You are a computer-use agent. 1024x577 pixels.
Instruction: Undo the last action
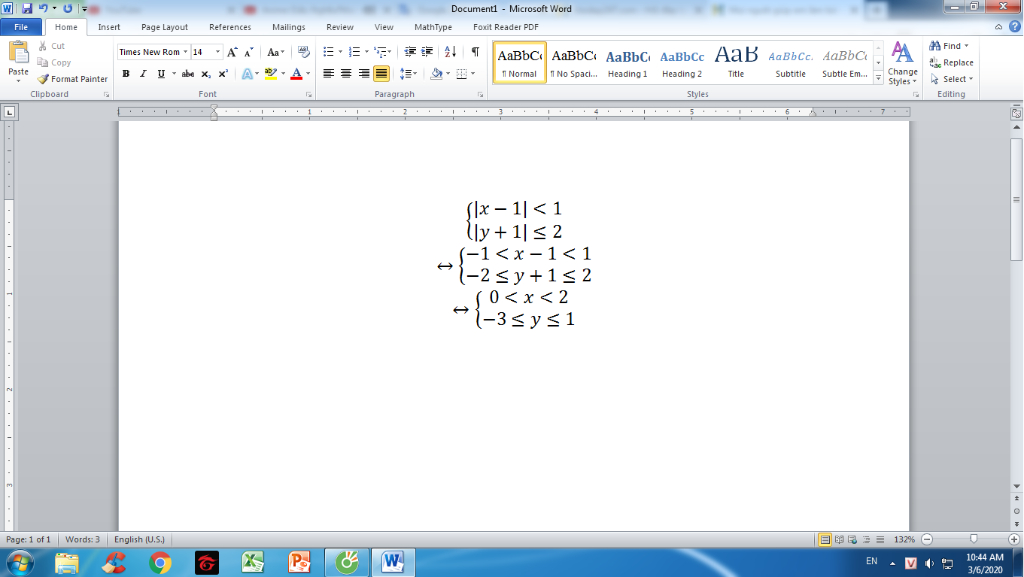pyautogui.click(x=43, y=8)
